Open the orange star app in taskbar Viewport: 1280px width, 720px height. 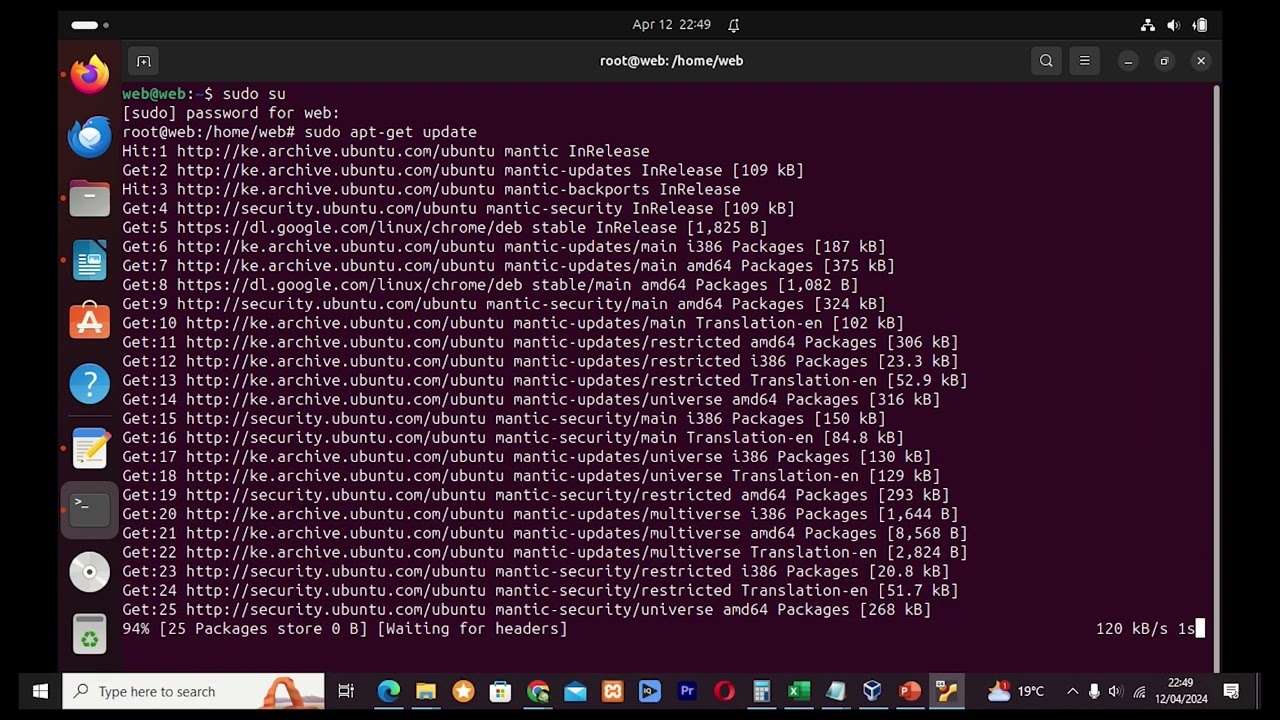pos(463,691)
